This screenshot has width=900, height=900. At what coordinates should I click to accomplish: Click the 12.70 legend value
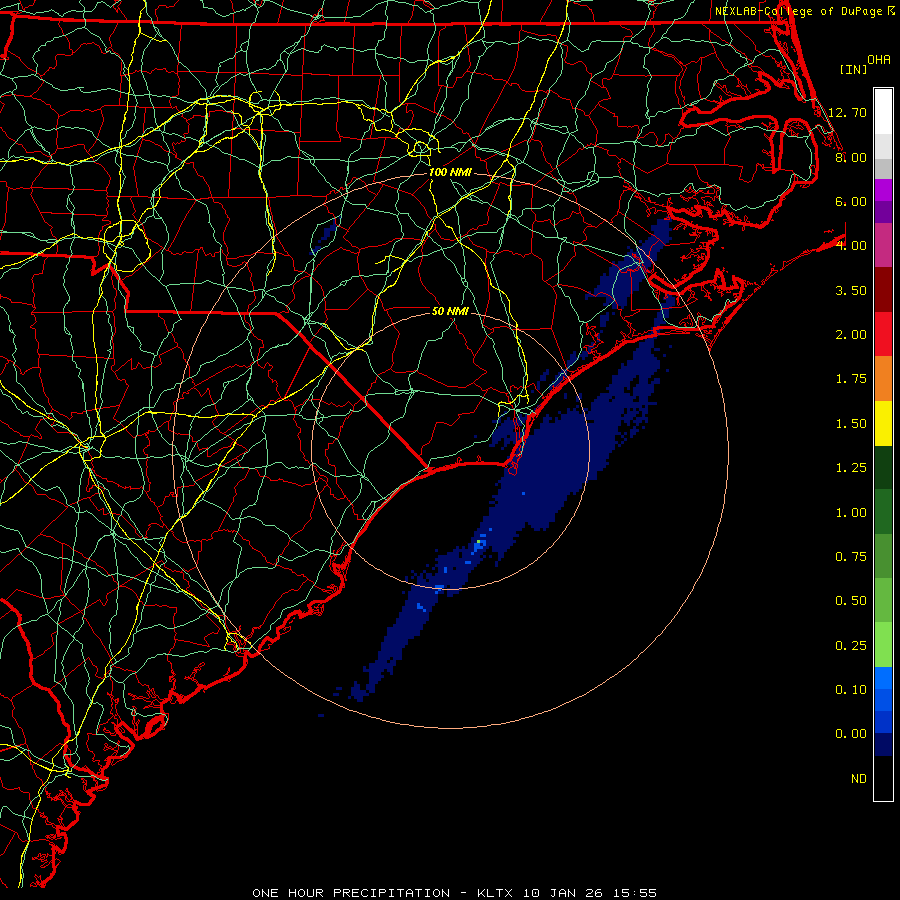[847, 112]
